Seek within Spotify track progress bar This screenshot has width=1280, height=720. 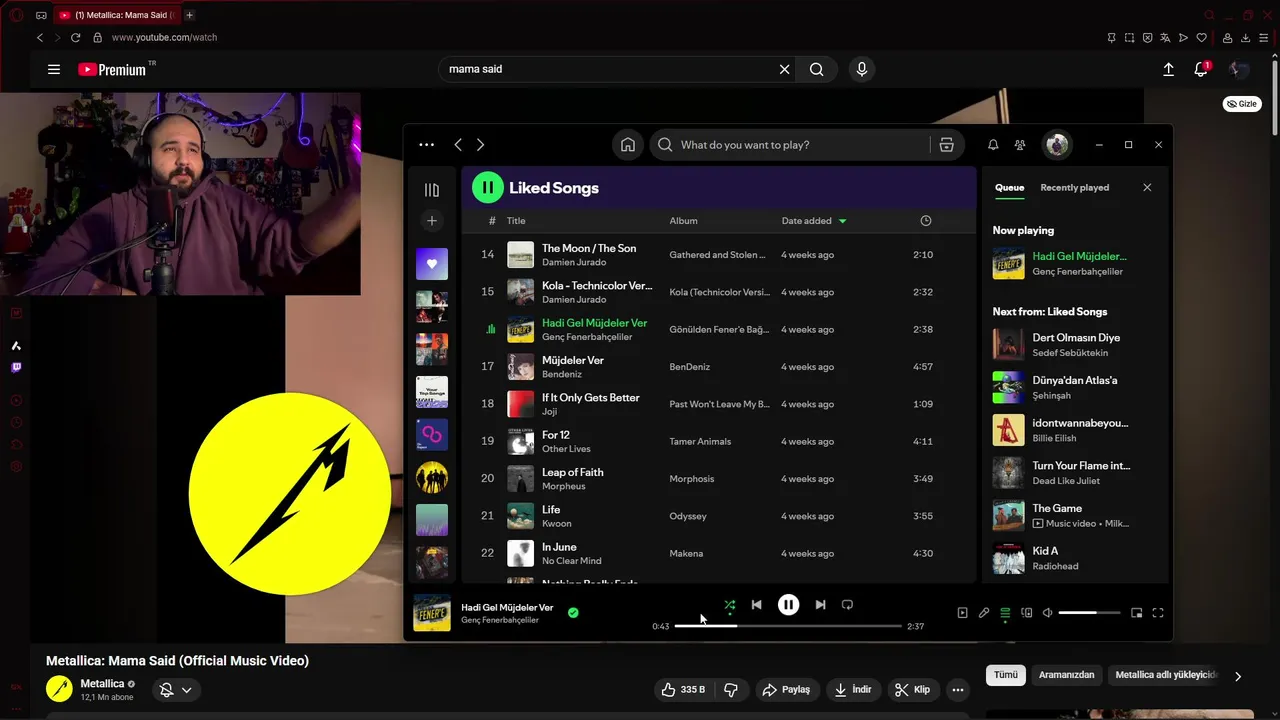coord(788,626)
